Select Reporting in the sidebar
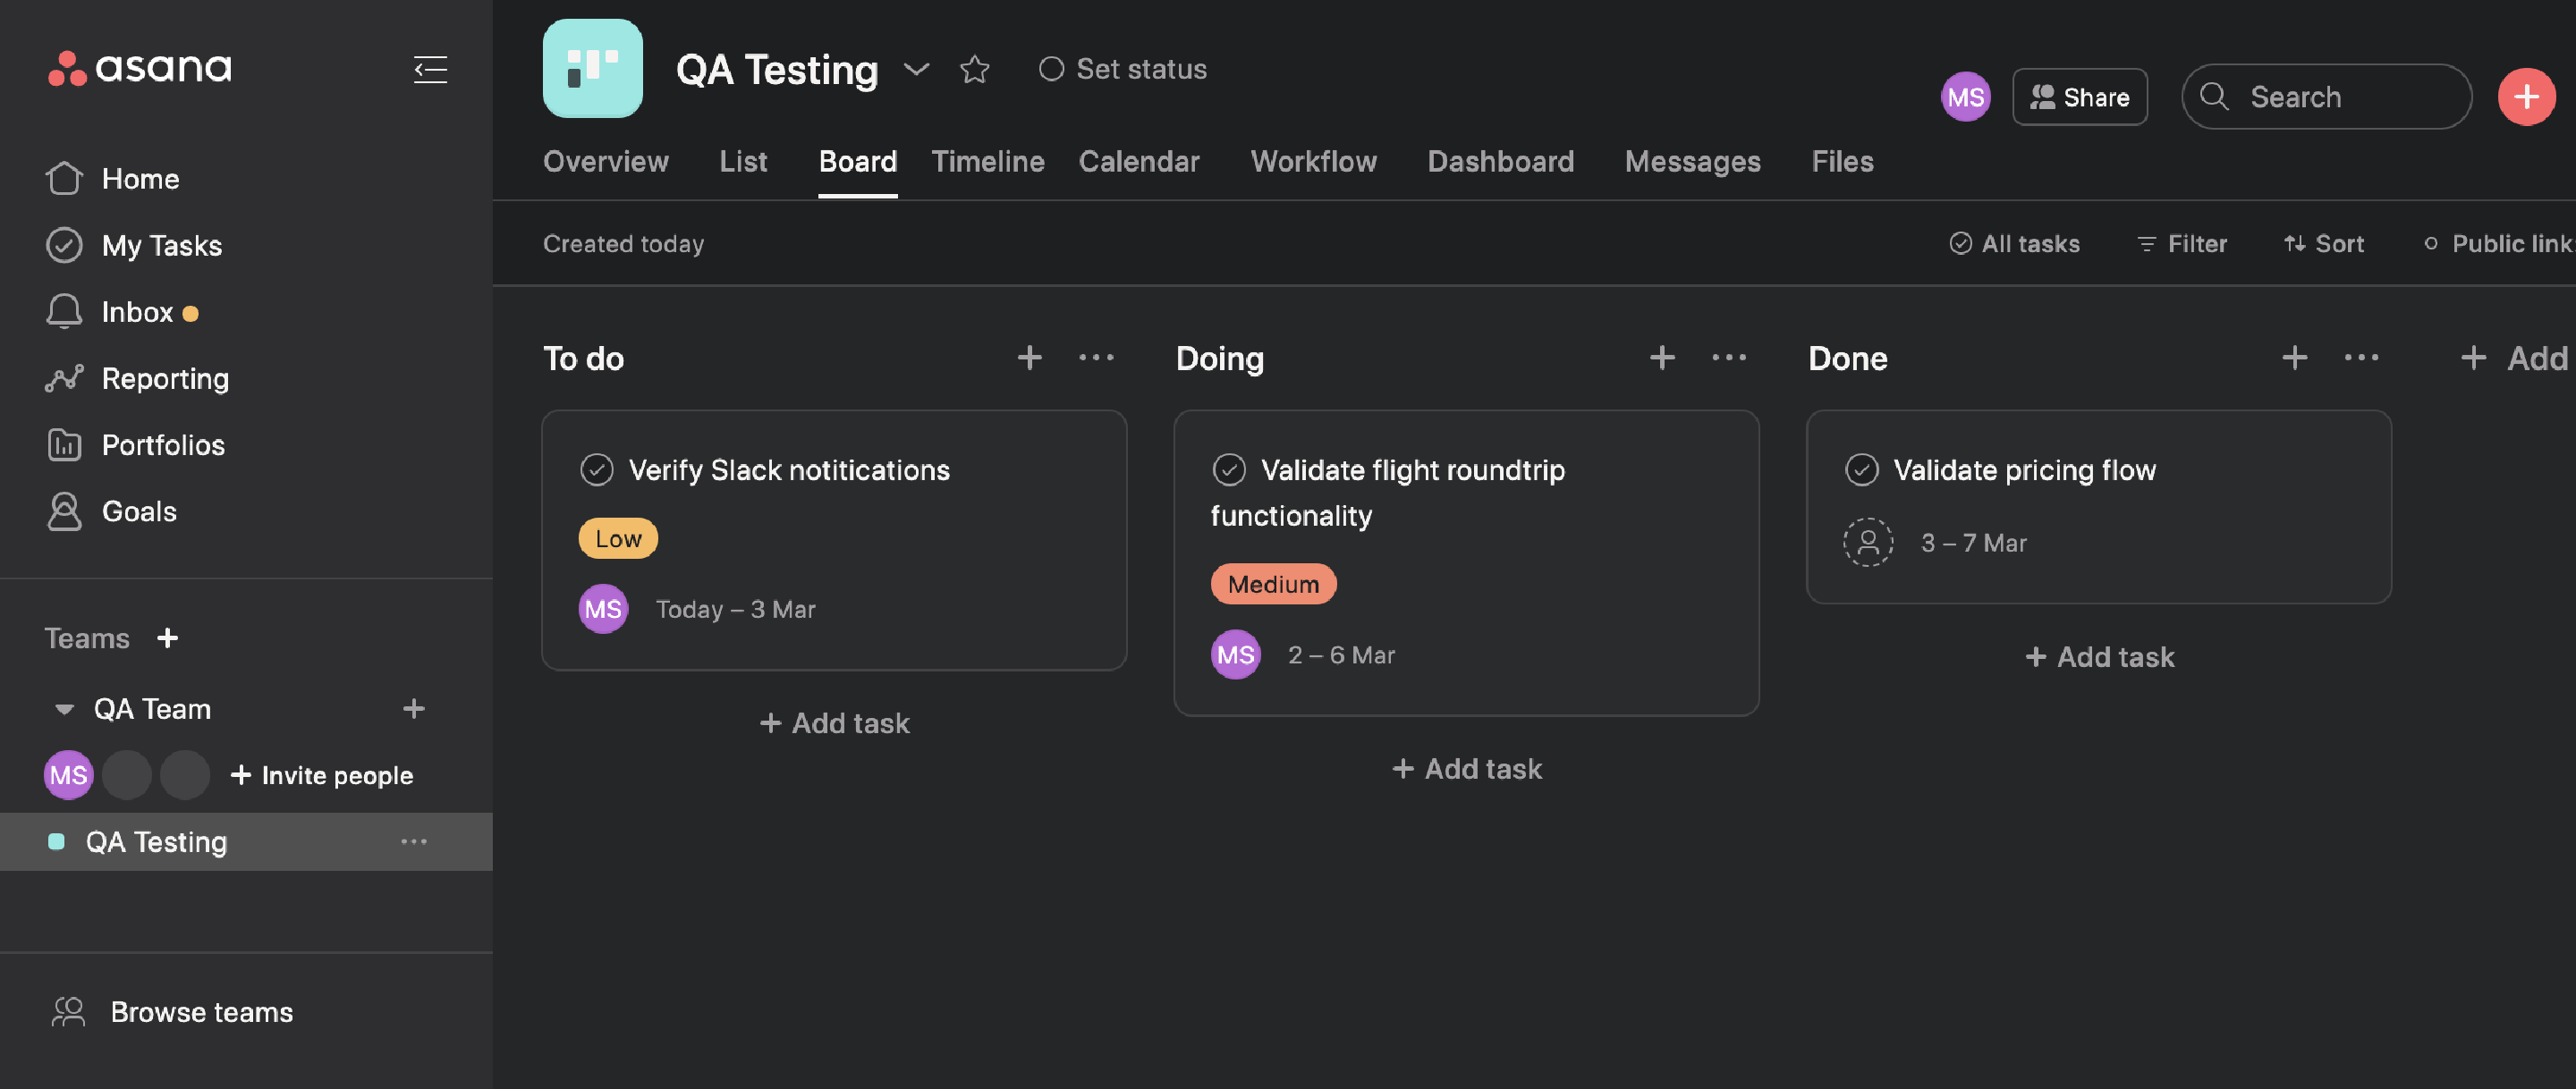This screenshot has height=1089, width=2576. [x=165, y=378]
